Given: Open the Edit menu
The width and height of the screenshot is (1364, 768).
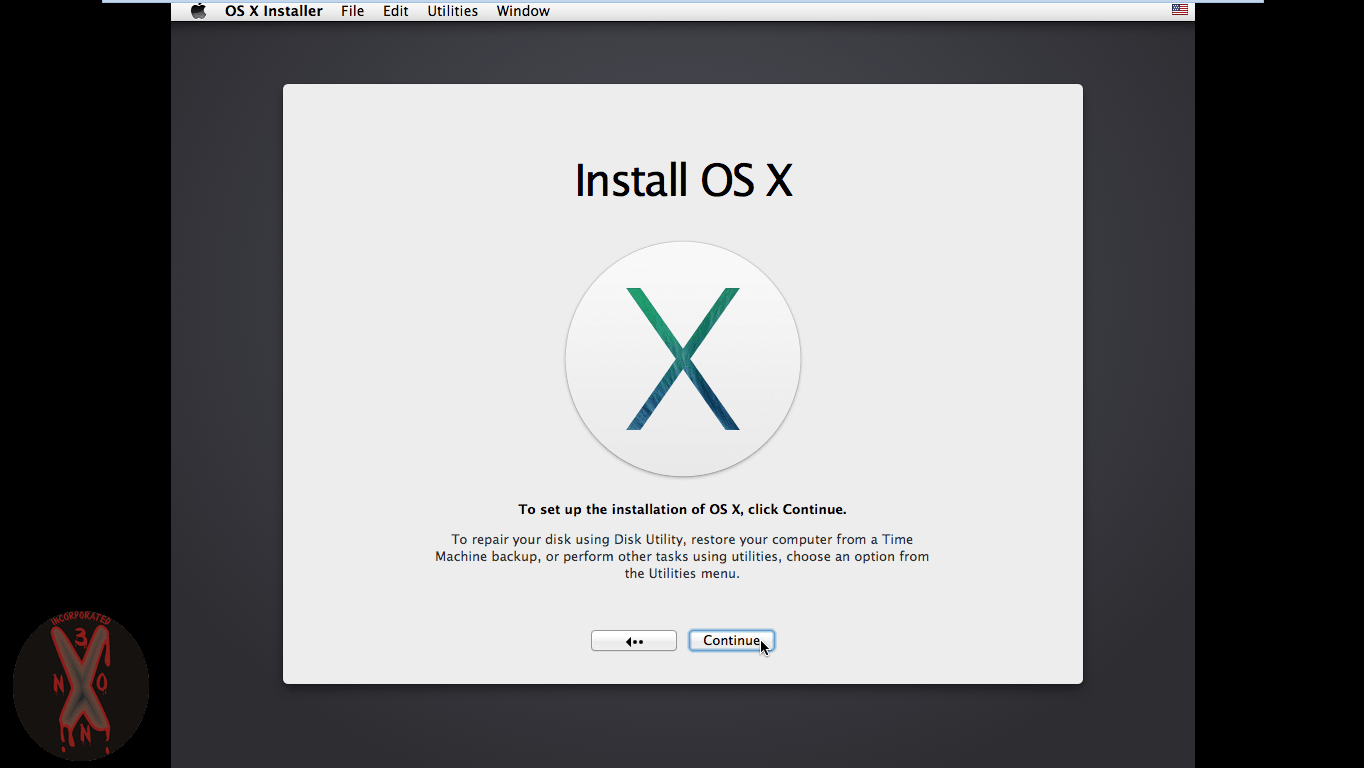Looking at the screenshot, I should coord(396,11).
